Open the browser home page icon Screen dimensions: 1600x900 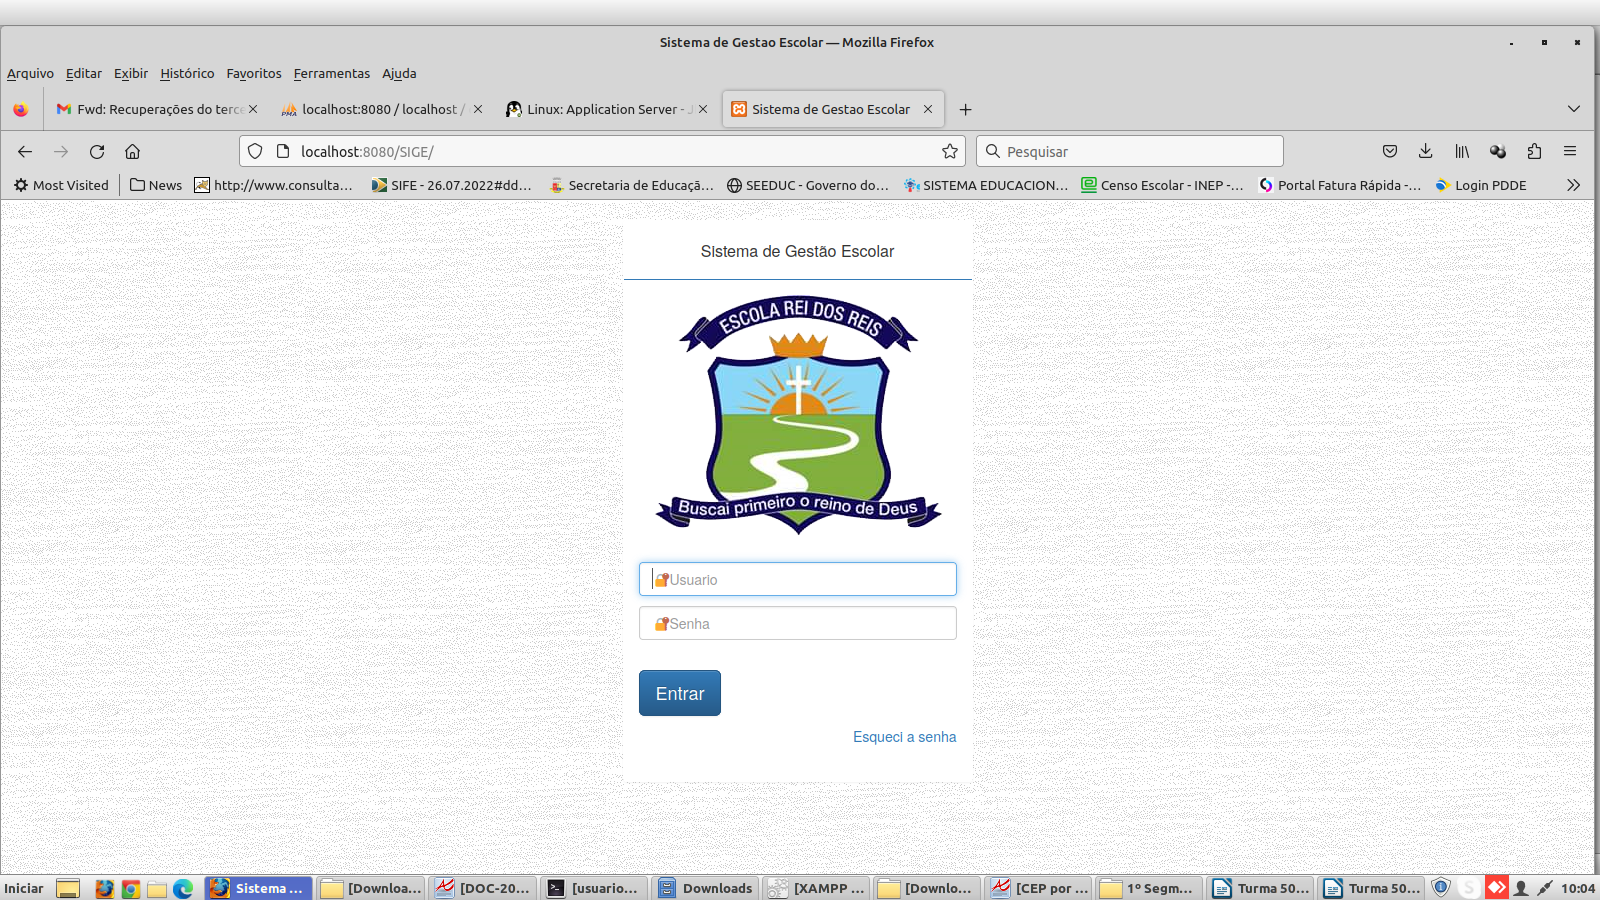point(132,151)
